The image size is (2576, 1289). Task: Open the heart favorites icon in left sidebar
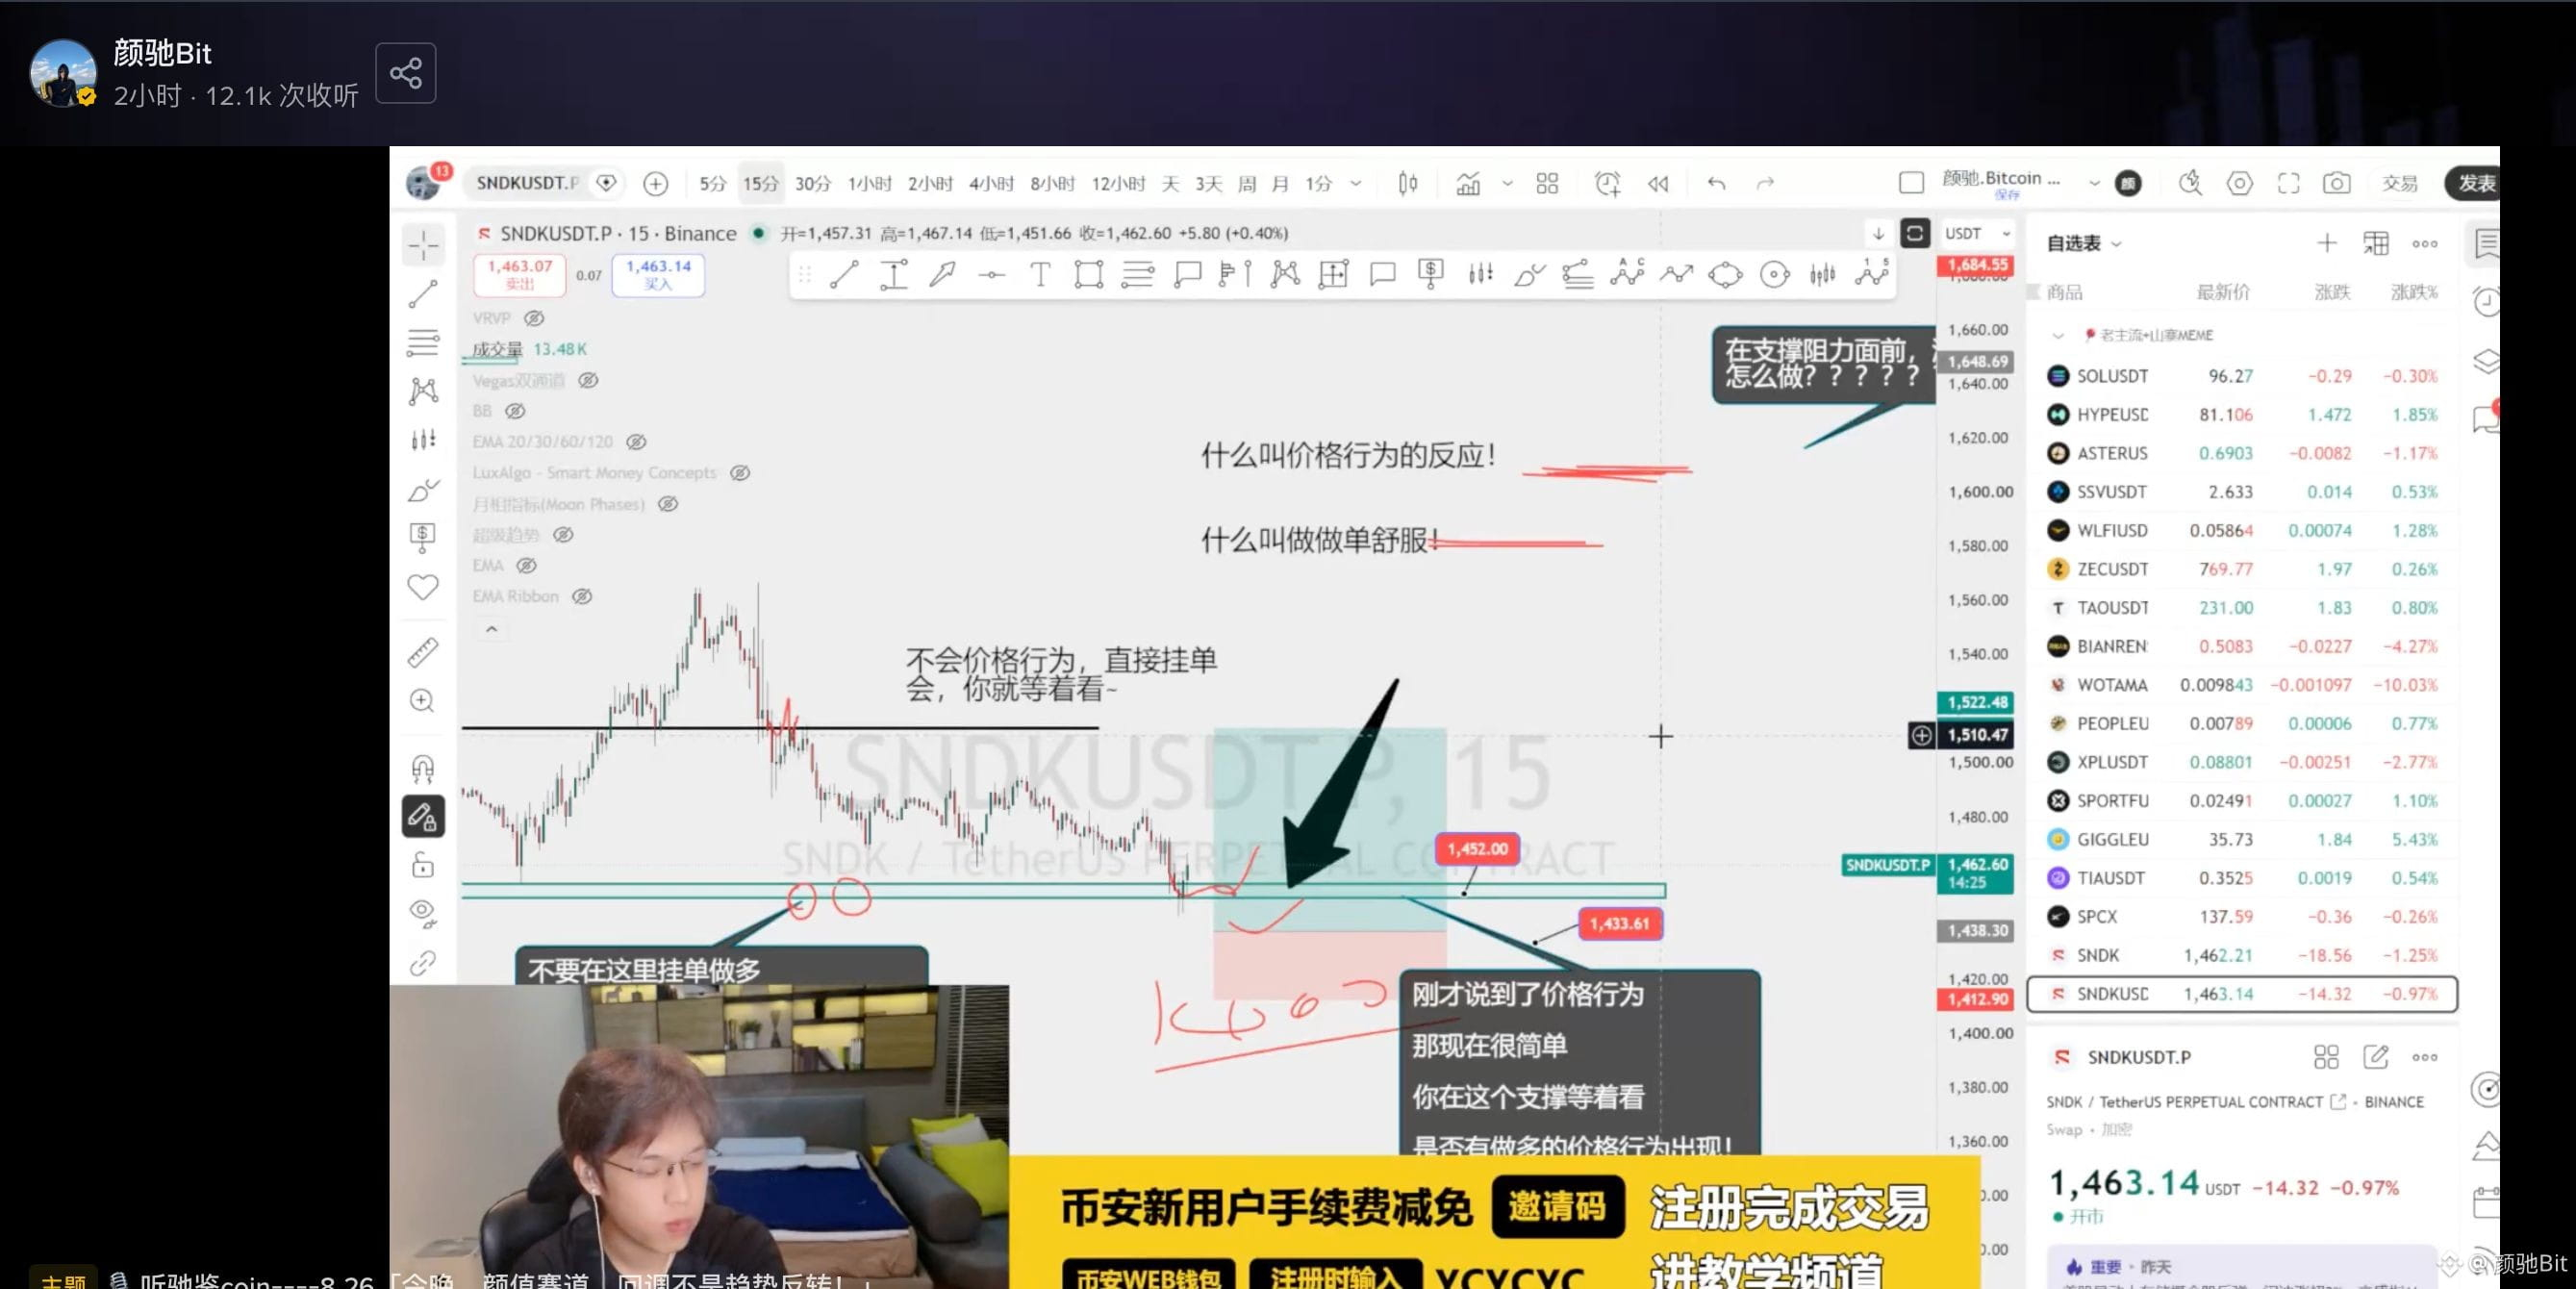[x=423, y=587]
